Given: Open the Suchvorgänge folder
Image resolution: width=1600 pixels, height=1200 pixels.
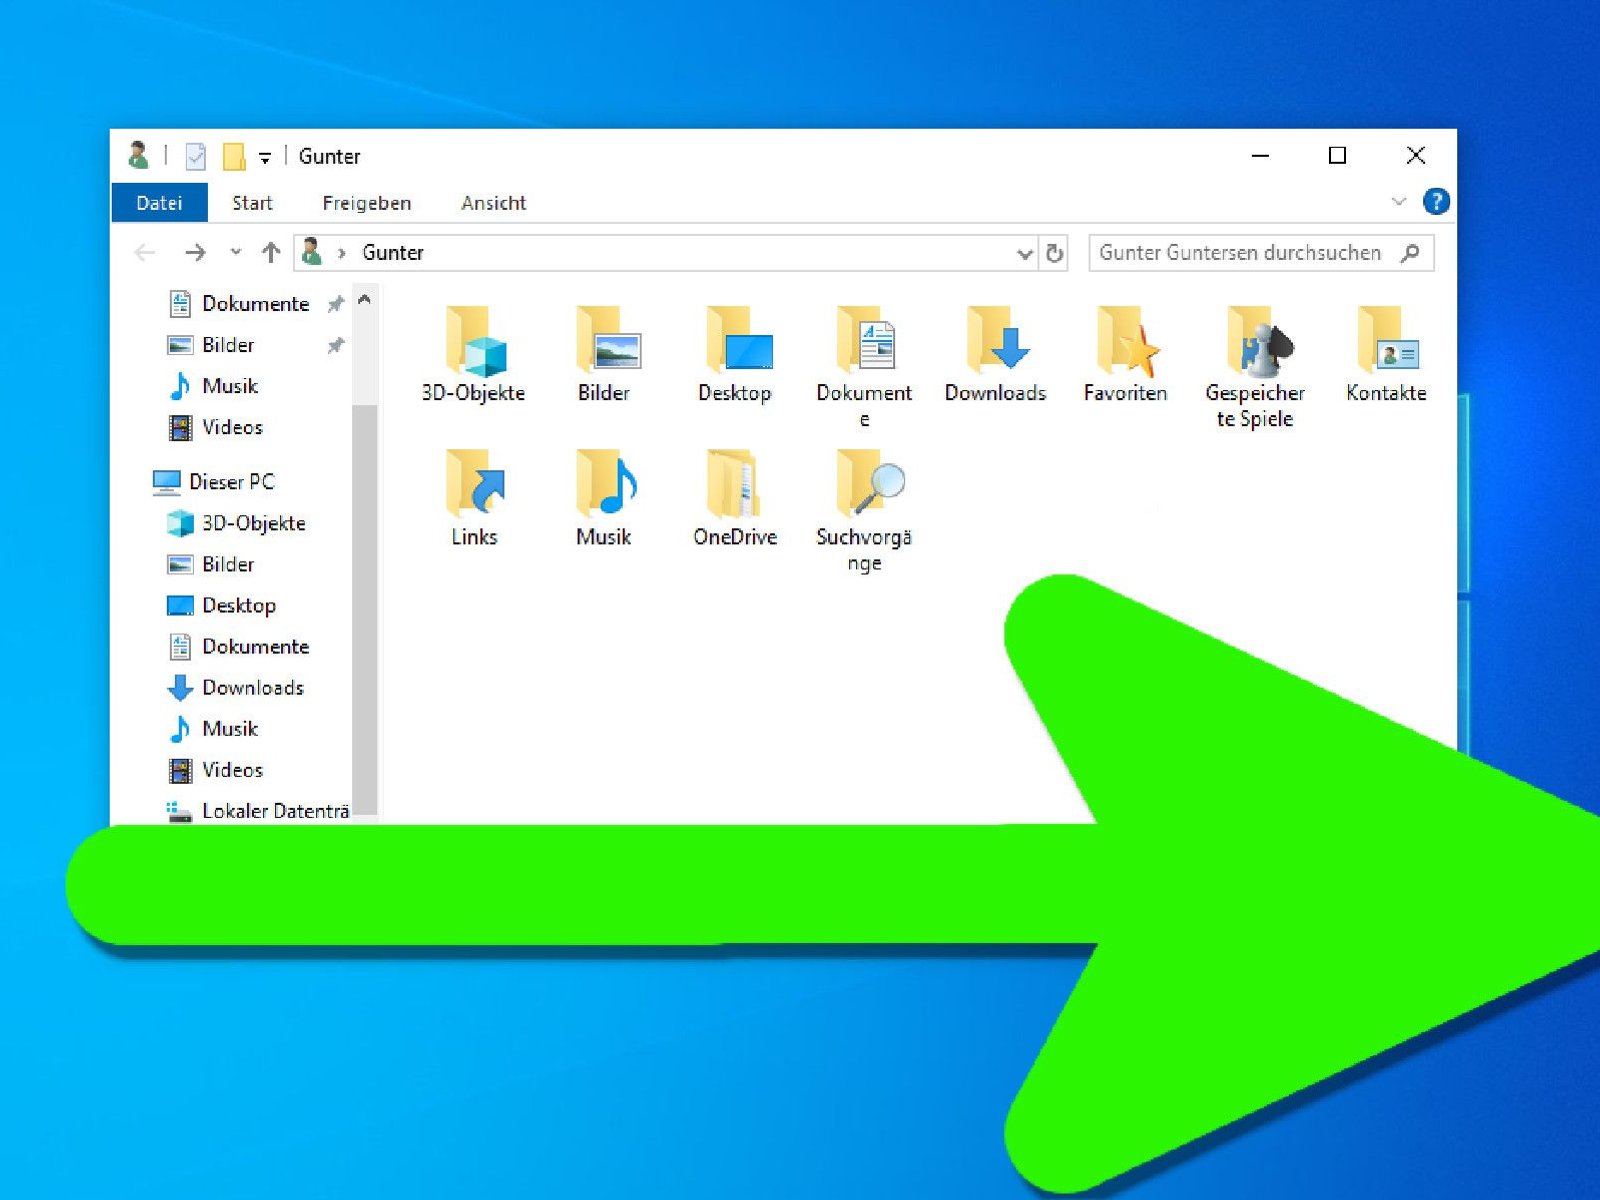Looking at the screenshot, I should coord(864,488).
